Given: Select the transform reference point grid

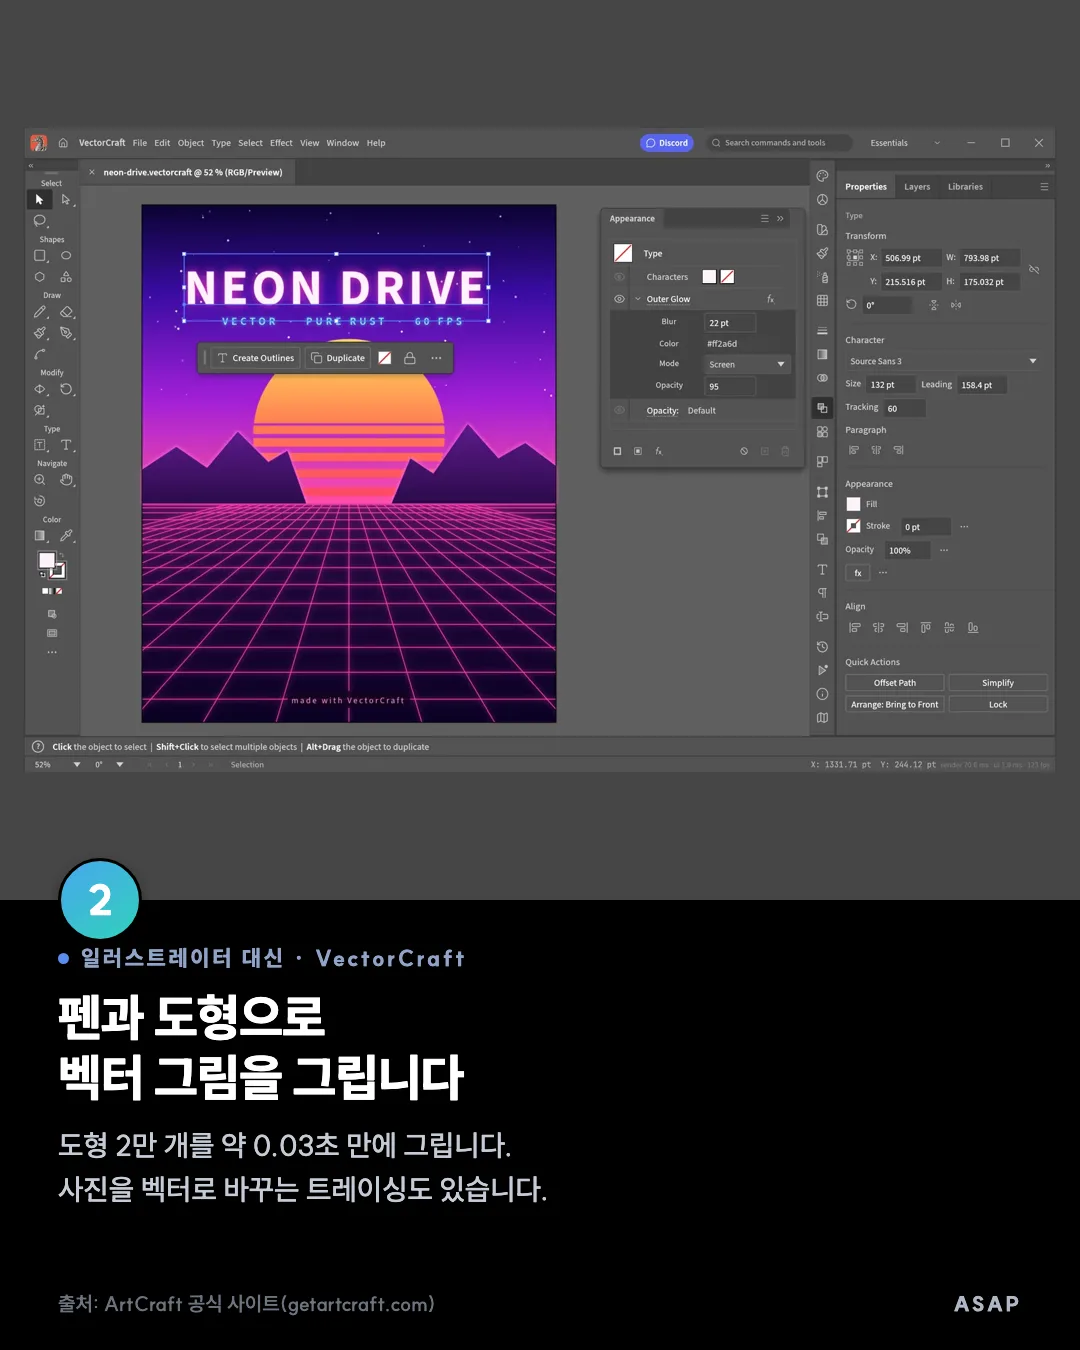Looking at the screenshot, I should pyautogui.click(x=855, y=258).
